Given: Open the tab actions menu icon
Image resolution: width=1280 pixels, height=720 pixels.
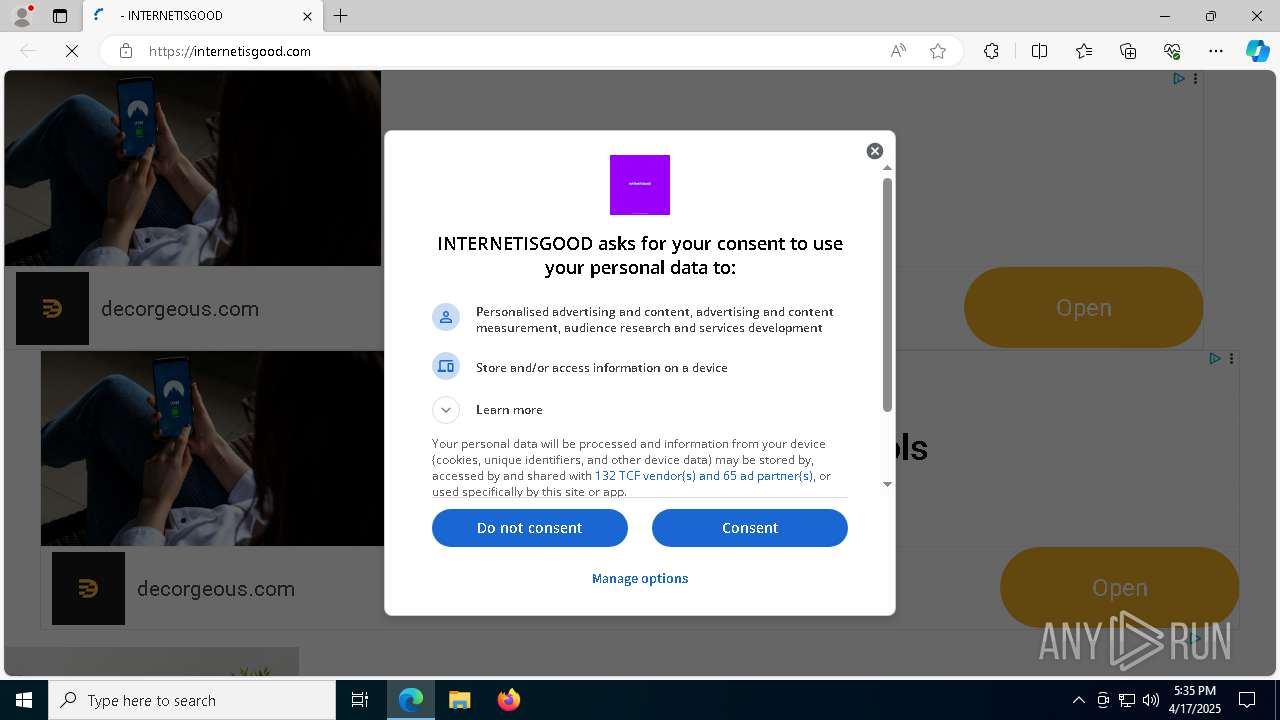Looking at the screenshot, I should pyautogui.click(x=60, y=16).
